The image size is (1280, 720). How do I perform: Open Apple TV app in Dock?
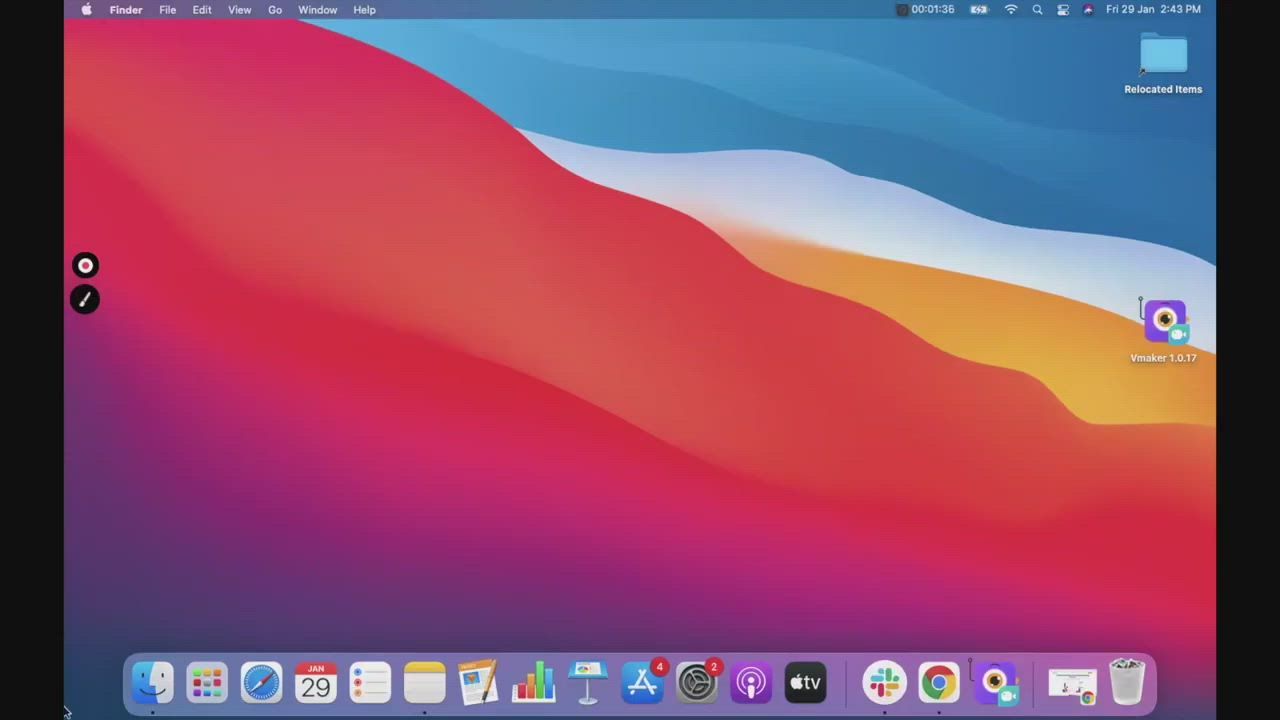click(x=805, y=683)
